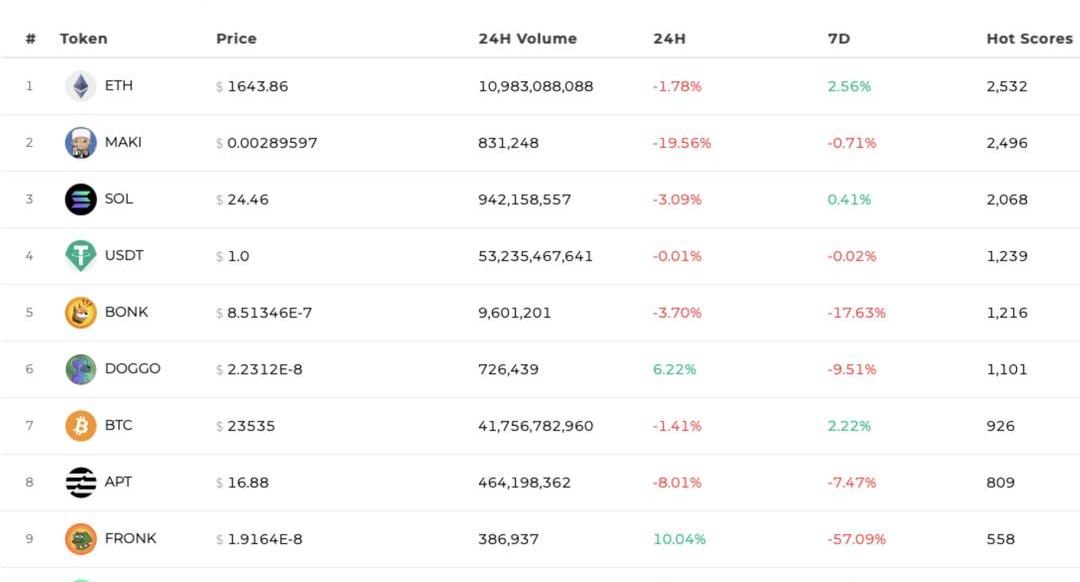Open the MAKI token name link
Image resolution: width=1080 pixels, height=582 pixels.
point(123,142)
